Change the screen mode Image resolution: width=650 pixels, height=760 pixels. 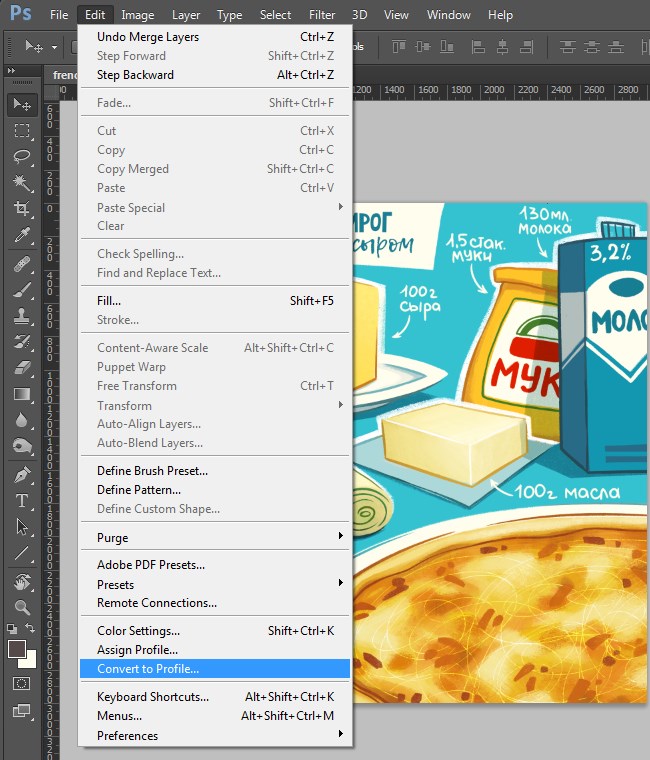tap(21, 711)
